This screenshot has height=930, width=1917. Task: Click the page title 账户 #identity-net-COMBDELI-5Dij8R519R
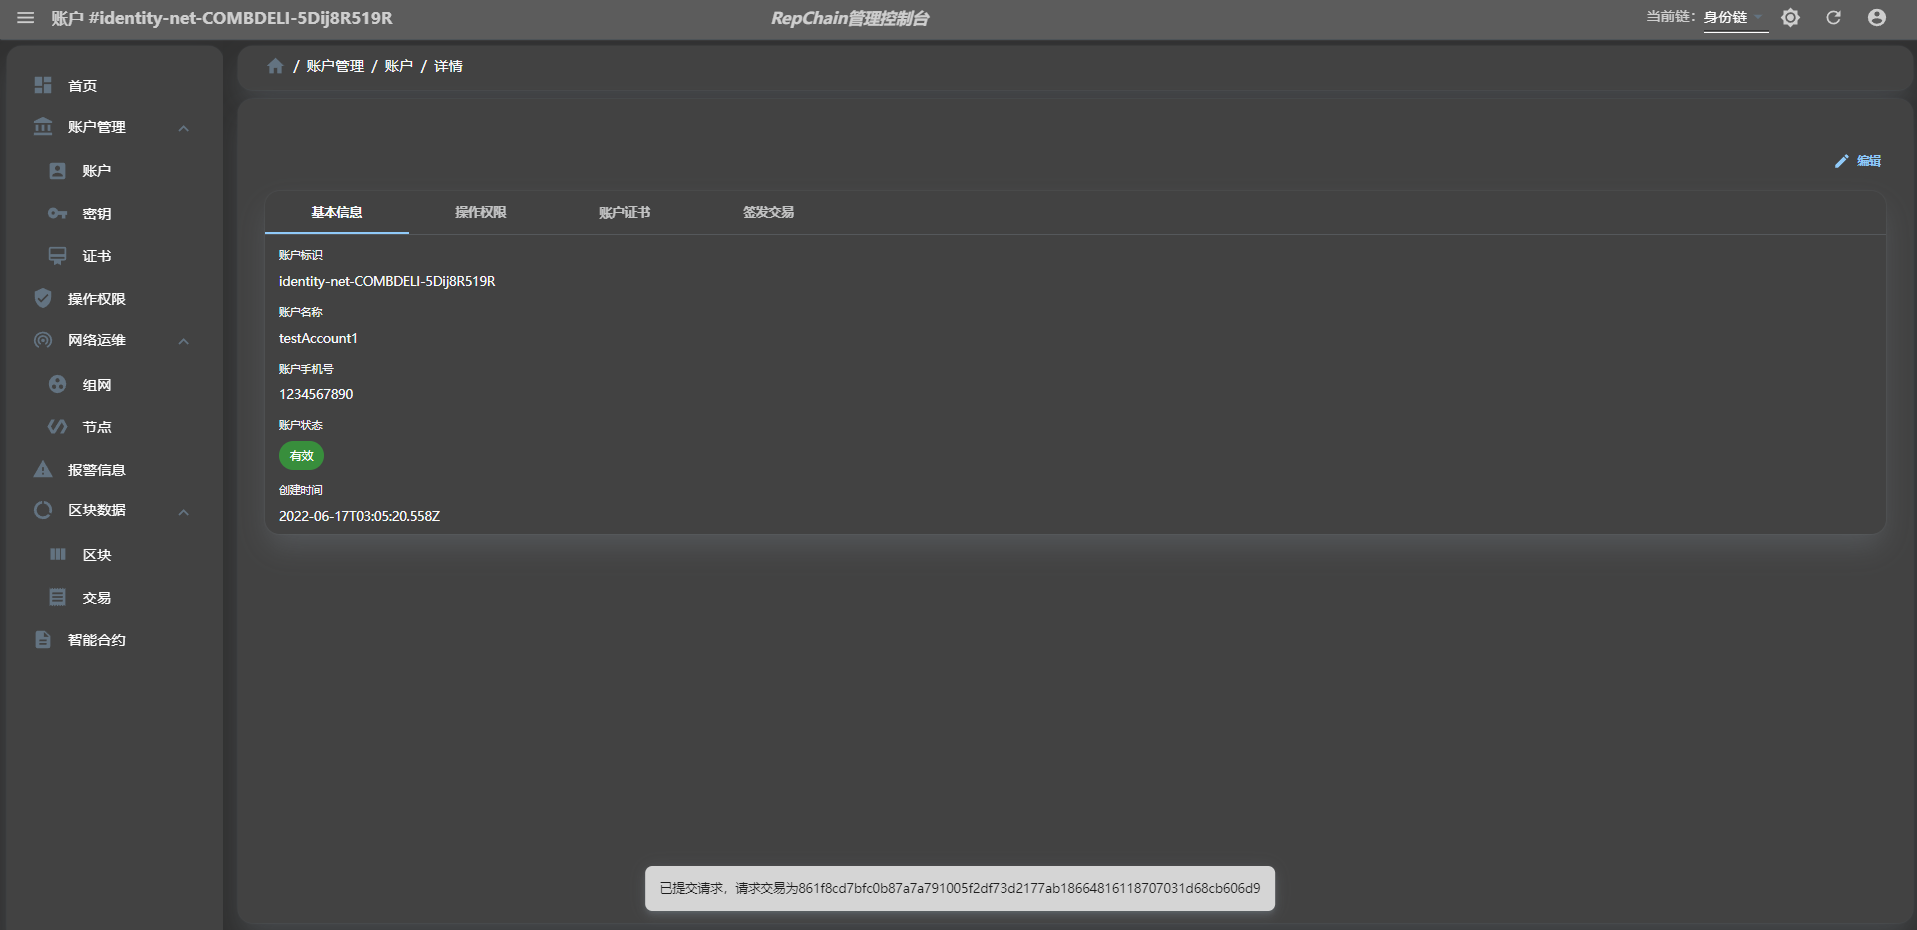pos(222,18)
